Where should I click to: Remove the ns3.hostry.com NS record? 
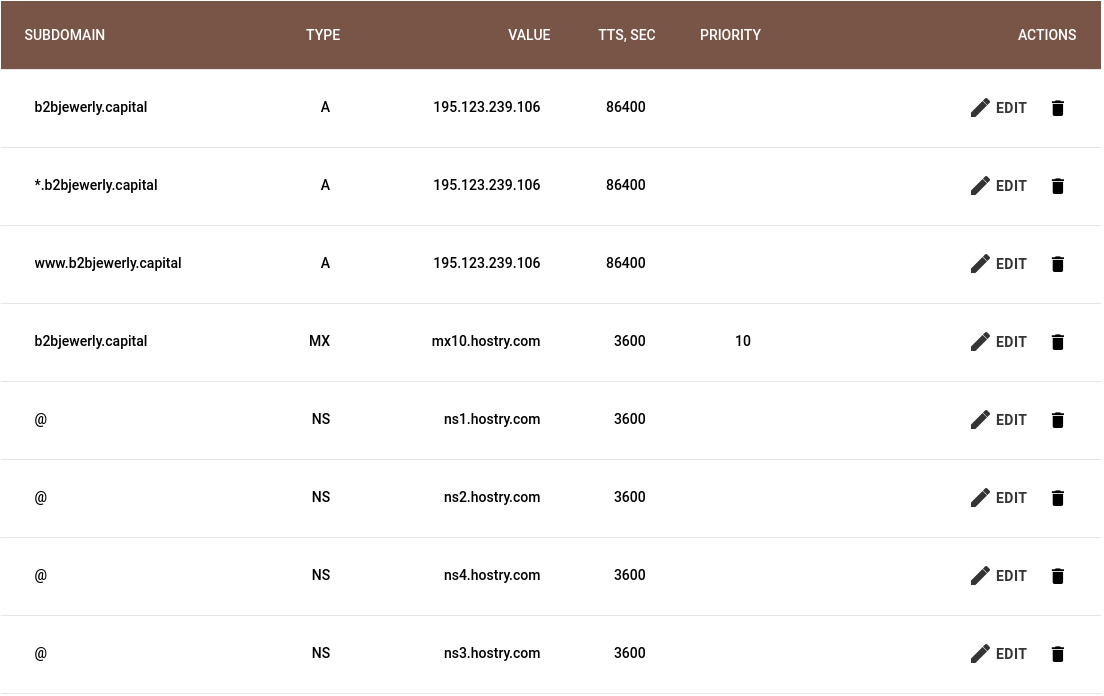1058,654
